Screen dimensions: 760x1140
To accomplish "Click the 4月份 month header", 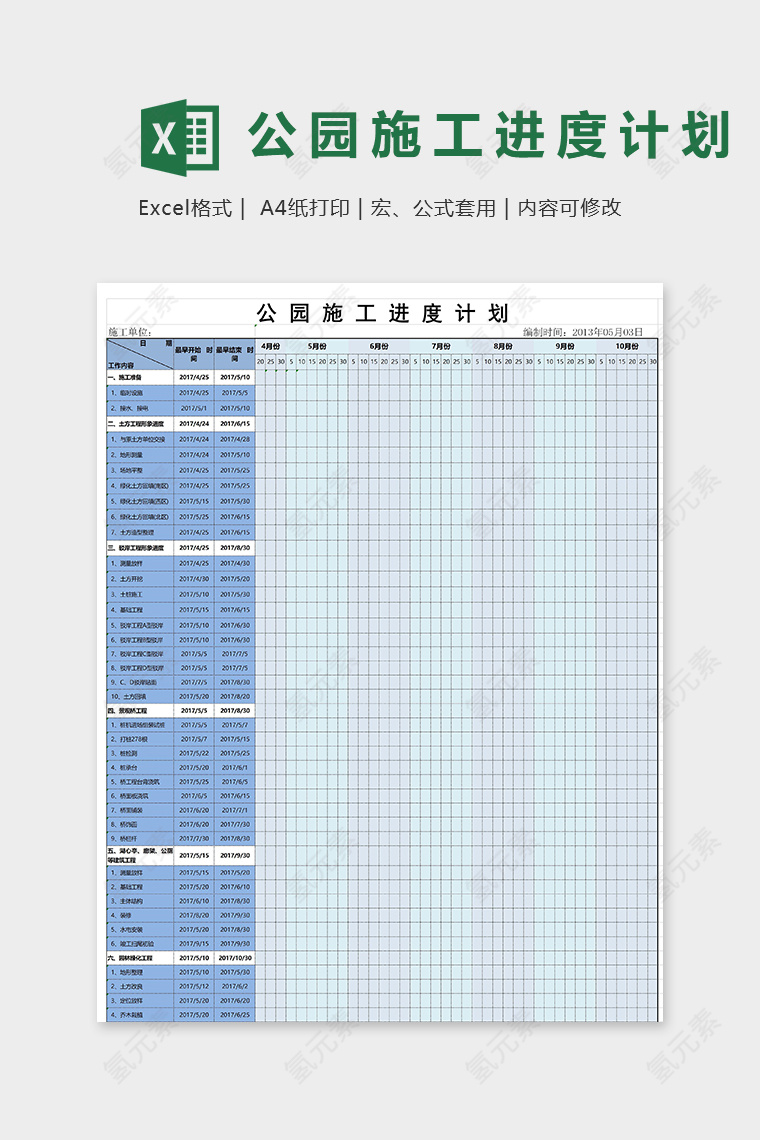I will tap(271, 347).
